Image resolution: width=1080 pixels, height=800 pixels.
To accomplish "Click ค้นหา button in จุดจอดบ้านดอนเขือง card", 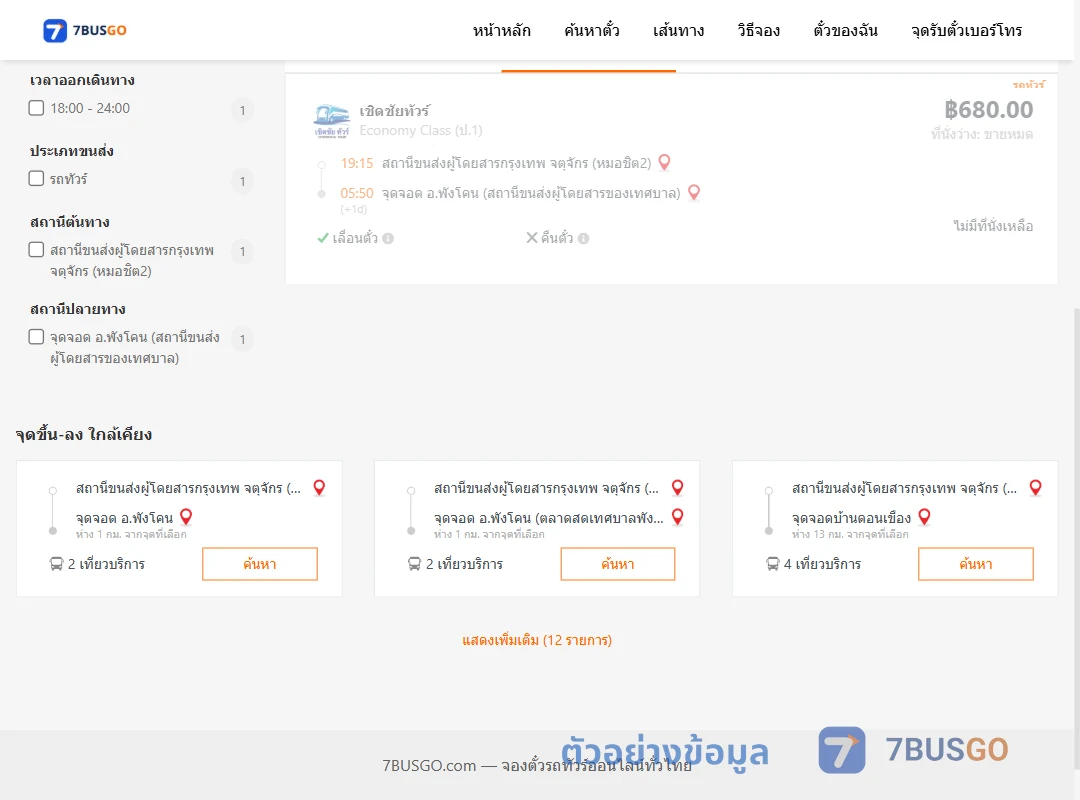I will click(x=976, y=564).
